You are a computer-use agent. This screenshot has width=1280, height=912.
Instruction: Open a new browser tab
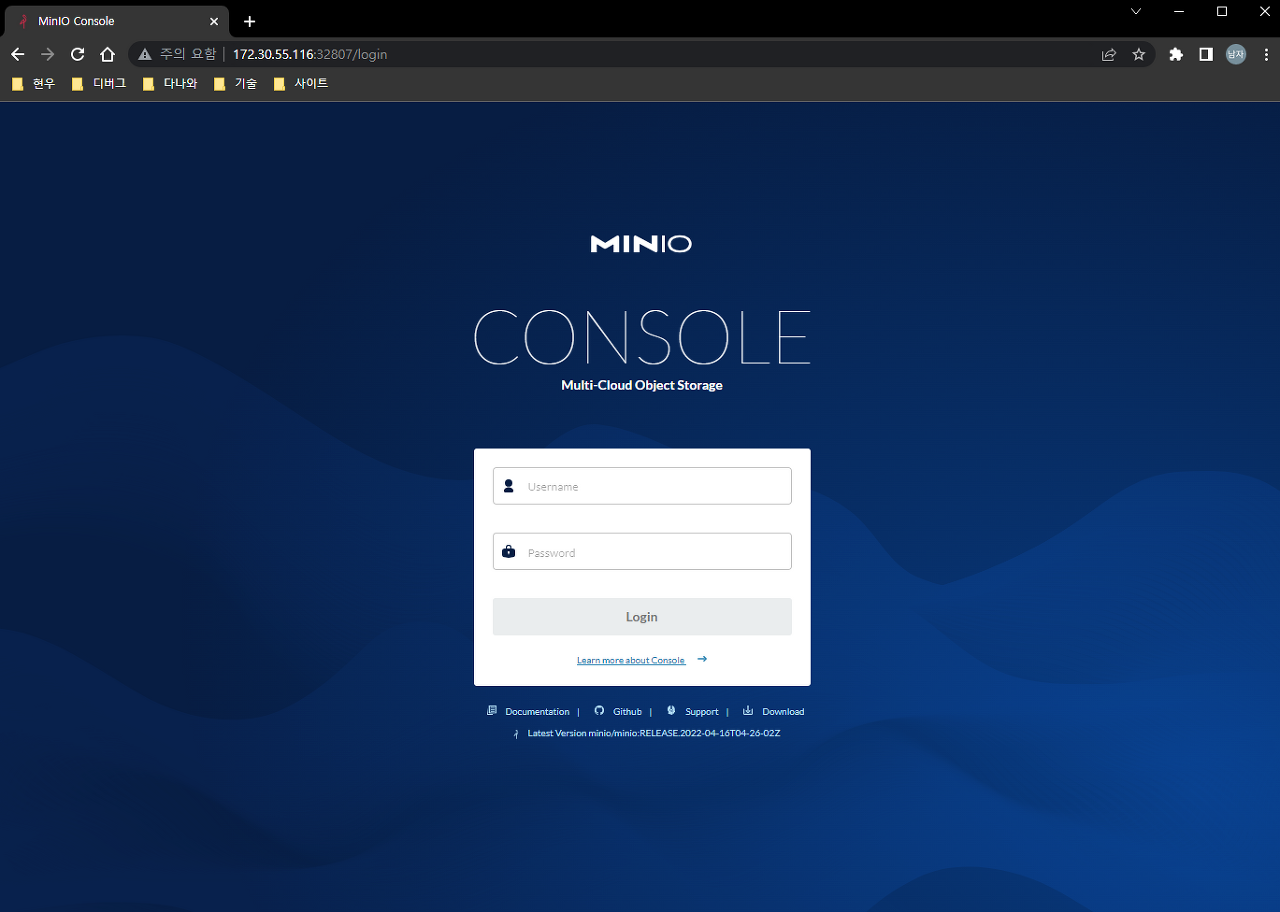click(250, 21)
